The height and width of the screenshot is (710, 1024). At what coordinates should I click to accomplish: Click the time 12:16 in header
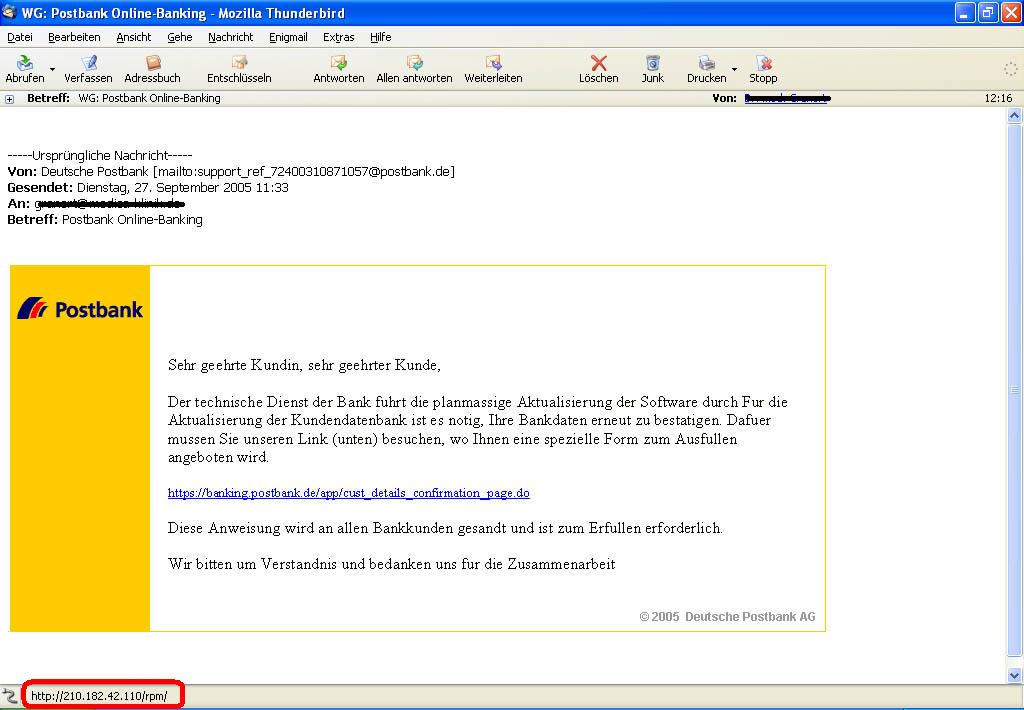(x=998, y=99)
